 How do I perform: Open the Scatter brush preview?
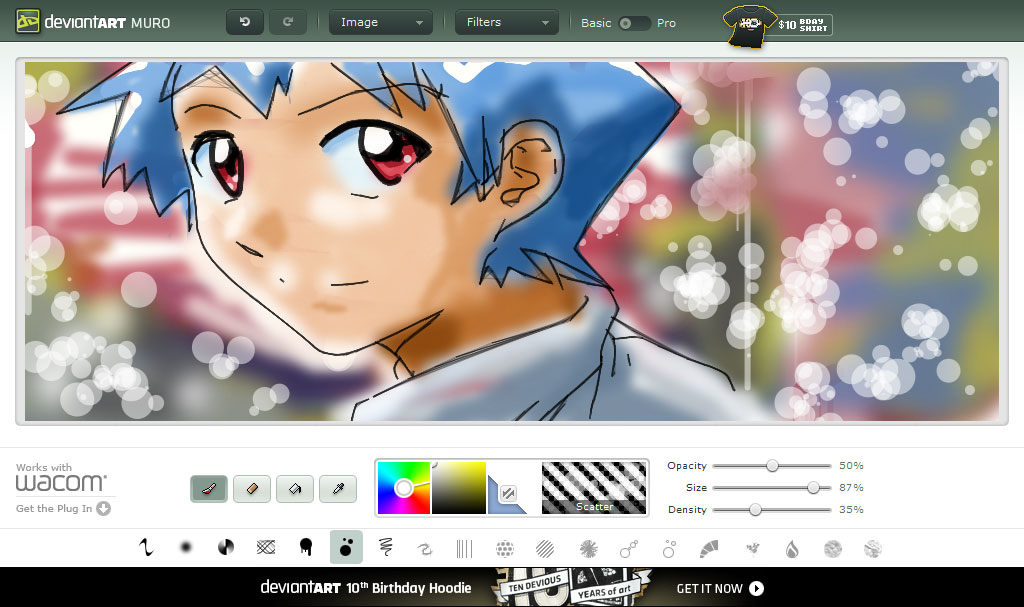594,488
